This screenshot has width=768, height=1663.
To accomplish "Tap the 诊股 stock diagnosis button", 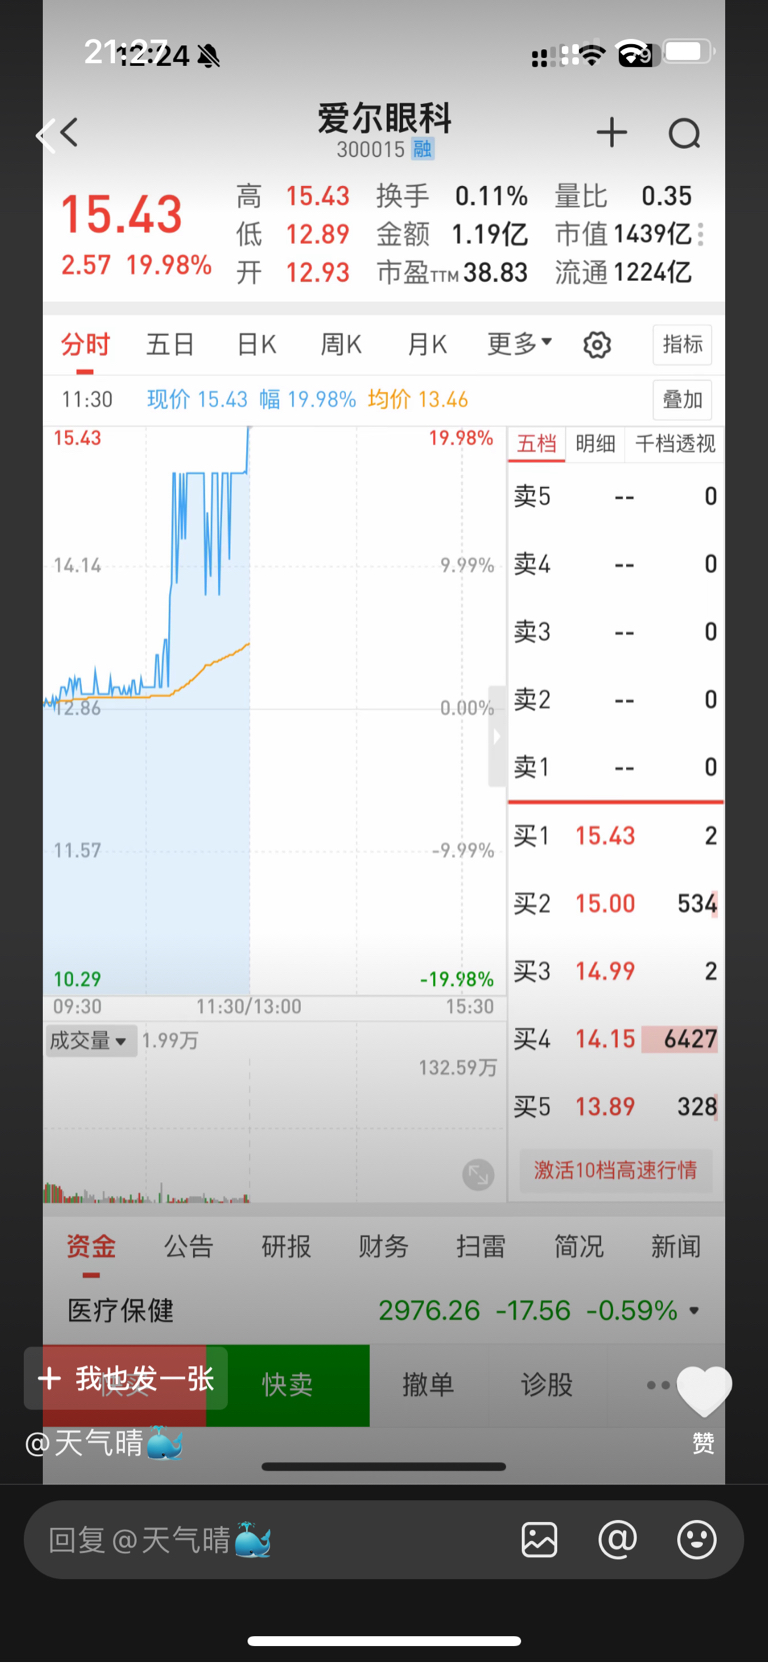I will click(547, 1385).
